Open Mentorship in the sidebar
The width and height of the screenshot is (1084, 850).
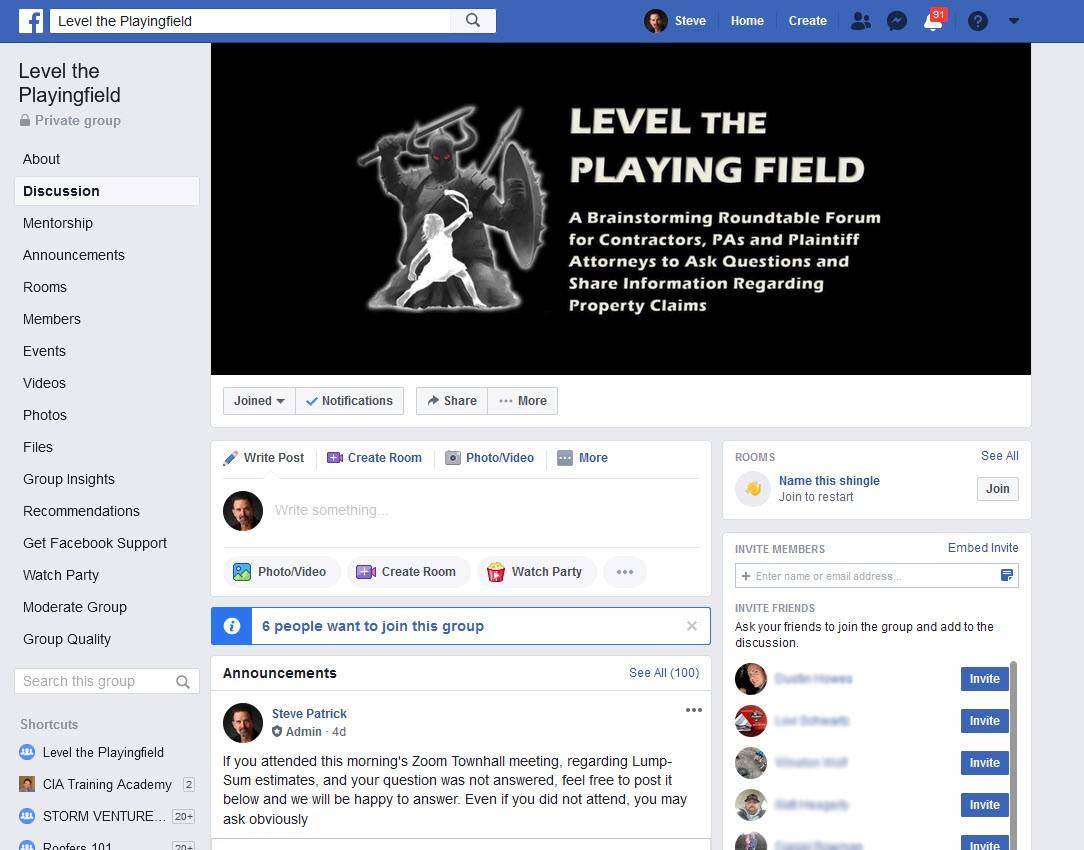tap(57, 223)
